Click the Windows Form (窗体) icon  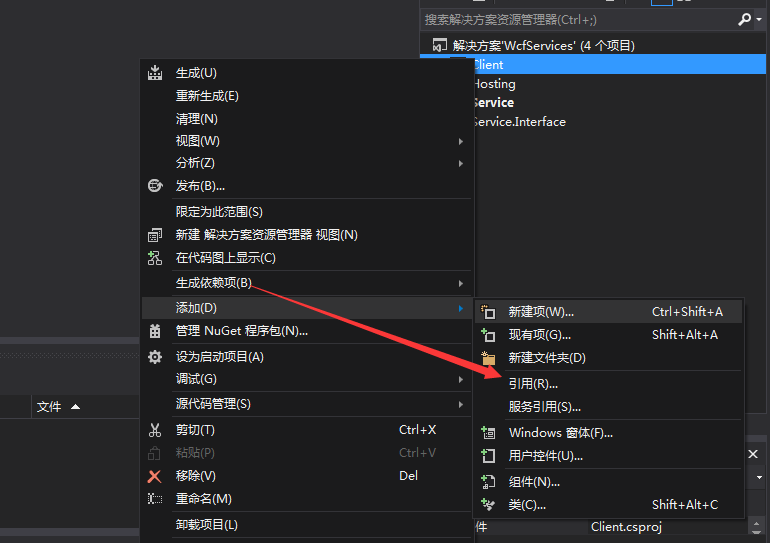click(488, 433)
